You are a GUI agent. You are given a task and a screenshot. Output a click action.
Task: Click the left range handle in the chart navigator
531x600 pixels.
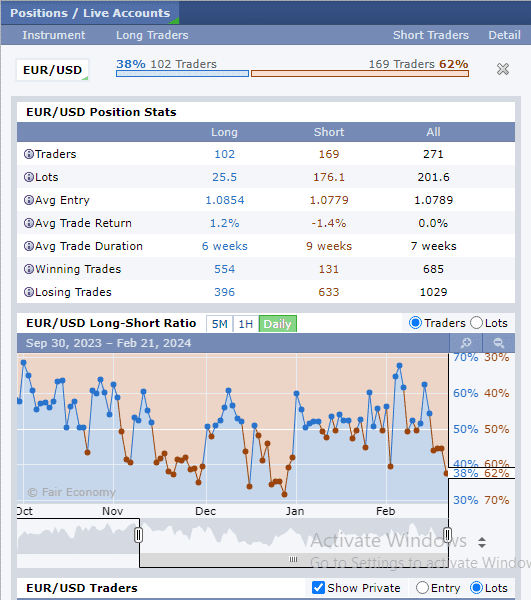click(138, 535)
